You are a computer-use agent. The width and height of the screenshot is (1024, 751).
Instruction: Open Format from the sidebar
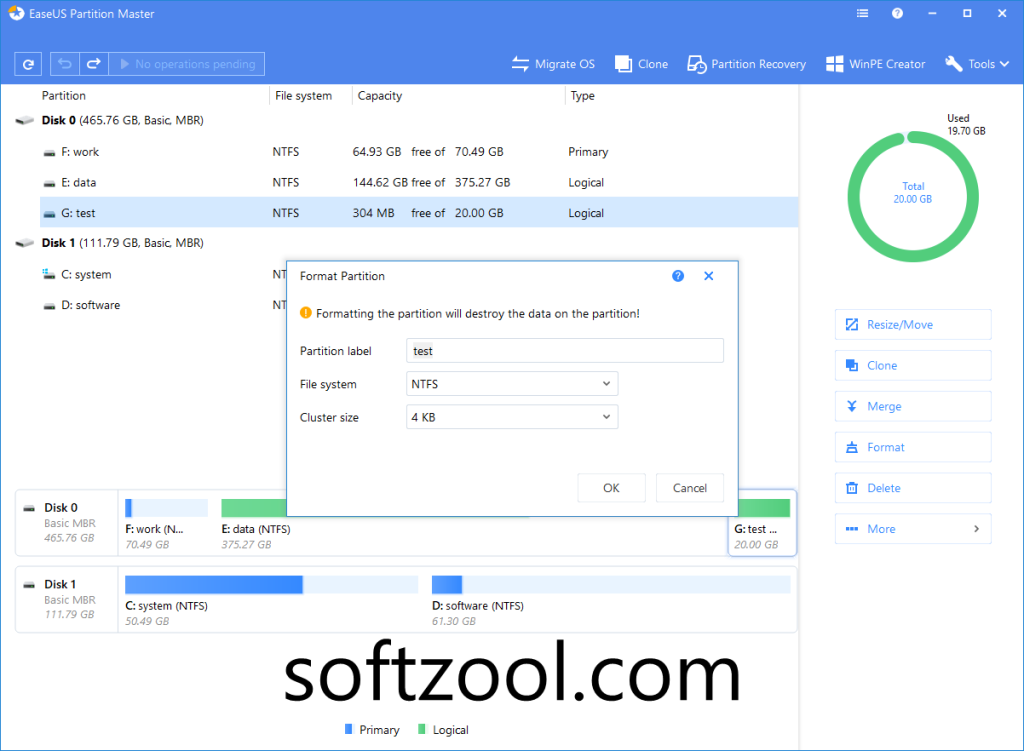pyautogui.click(x=912, y=447)
